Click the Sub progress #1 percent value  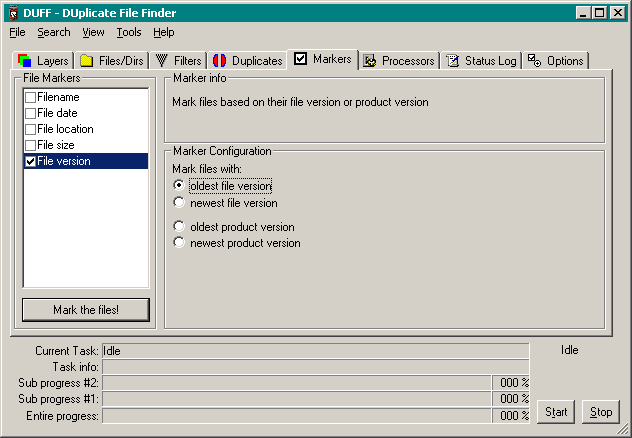[x=511, y=399]
